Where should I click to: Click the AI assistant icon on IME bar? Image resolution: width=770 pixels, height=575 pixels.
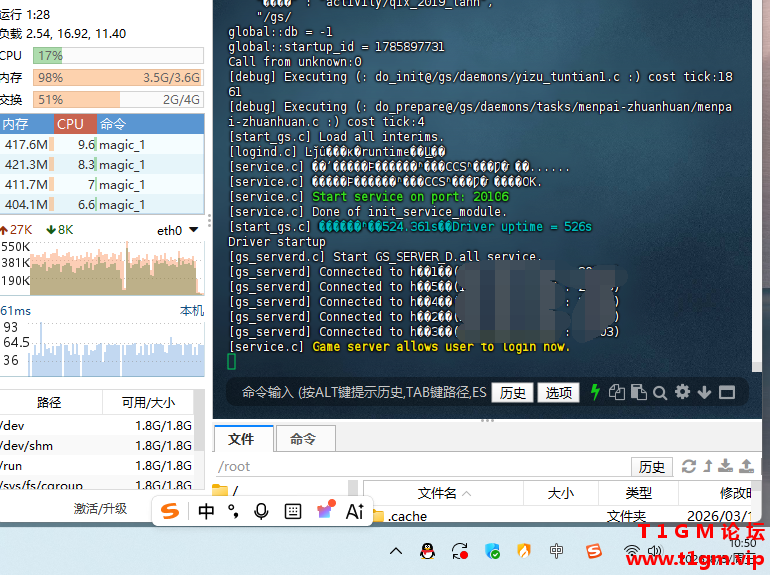(x=355, y=511)
